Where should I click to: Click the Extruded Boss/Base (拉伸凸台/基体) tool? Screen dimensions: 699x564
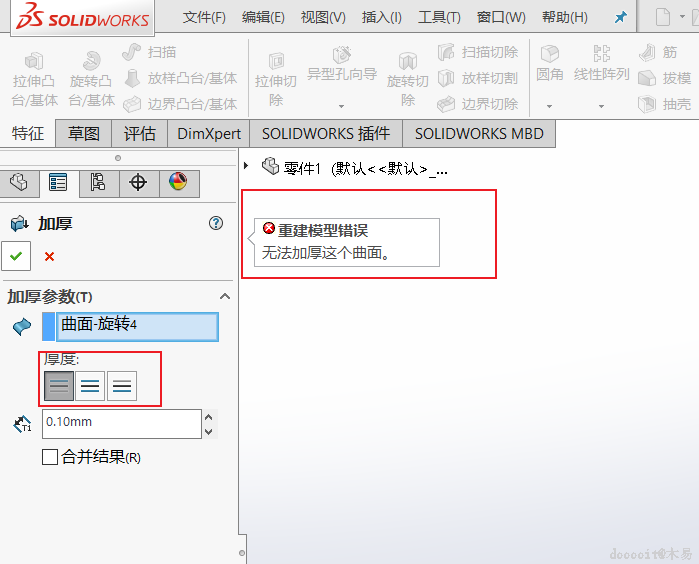(34, 79)
